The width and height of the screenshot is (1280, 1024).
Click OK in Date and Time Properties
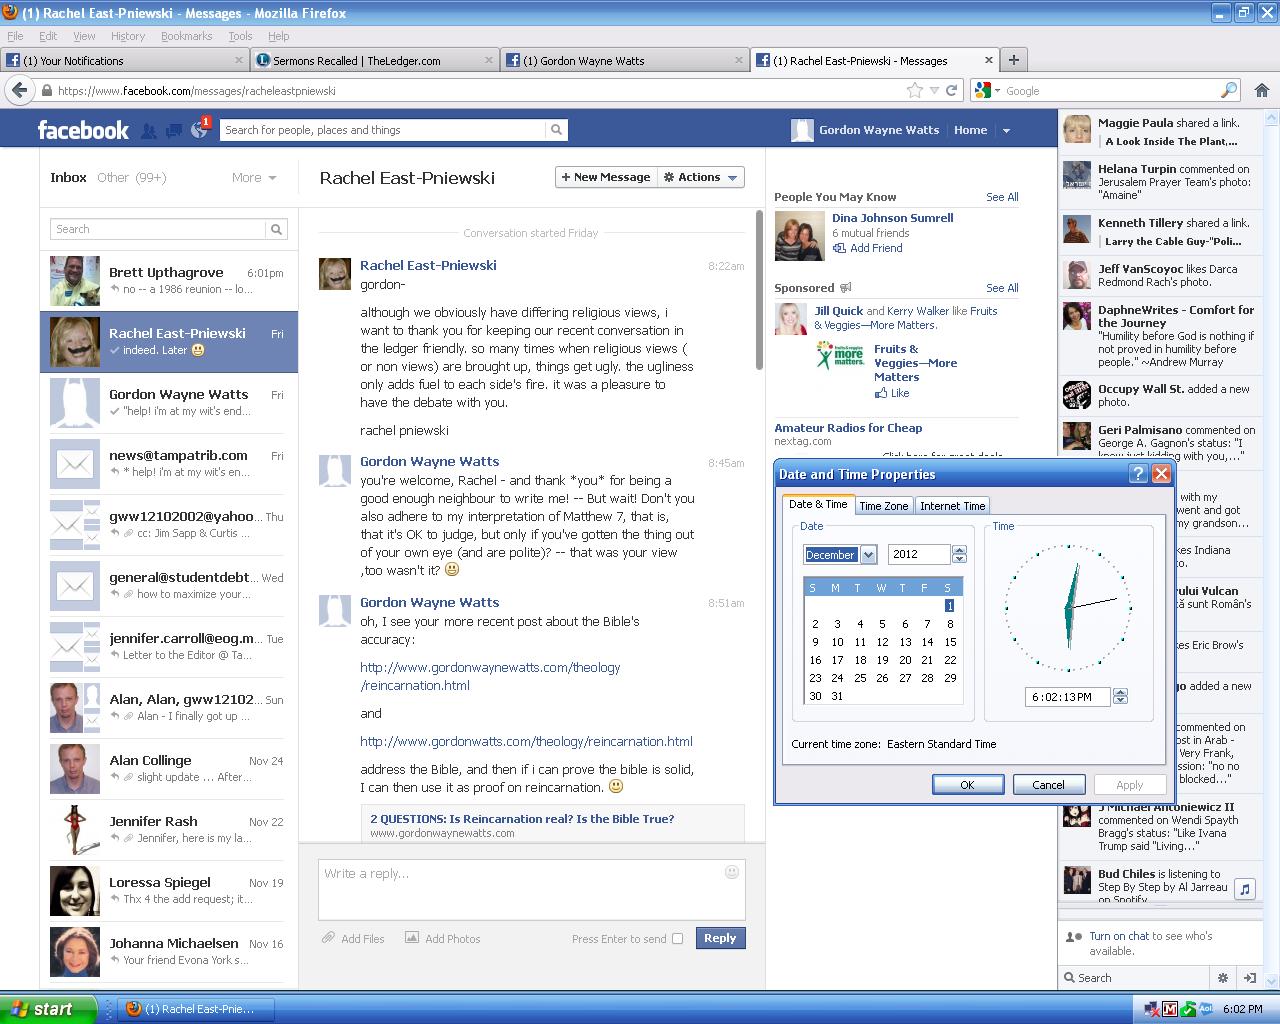pos(967,785)
